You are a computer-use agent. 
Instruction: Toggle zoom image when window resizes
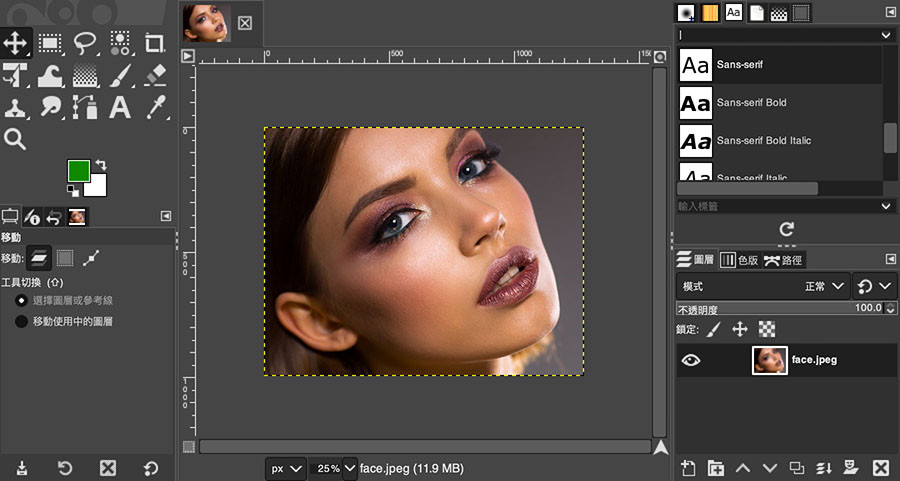click(660, 57)
